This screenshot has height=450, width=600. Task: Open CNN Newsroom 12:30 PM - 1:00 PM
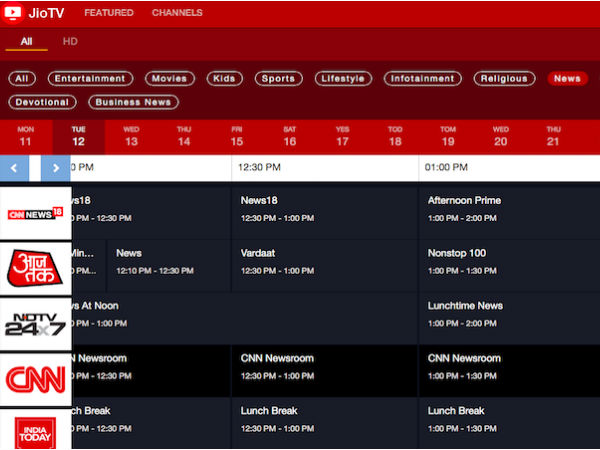(x=325, y=371)
